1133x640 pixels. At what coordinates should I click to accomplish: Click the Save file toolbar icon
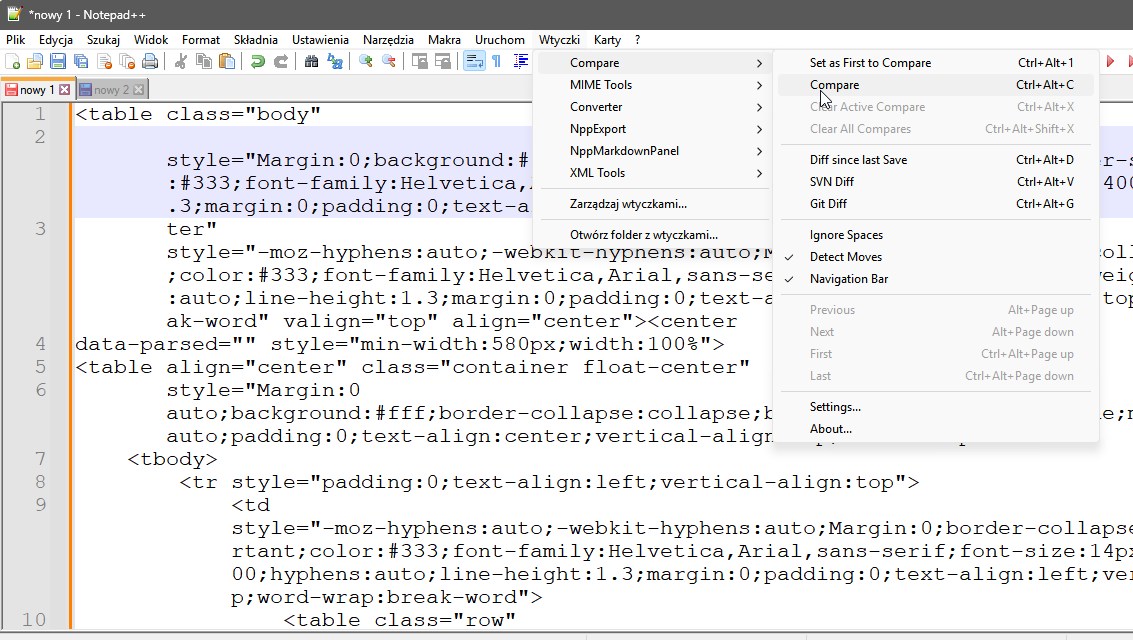58,62
